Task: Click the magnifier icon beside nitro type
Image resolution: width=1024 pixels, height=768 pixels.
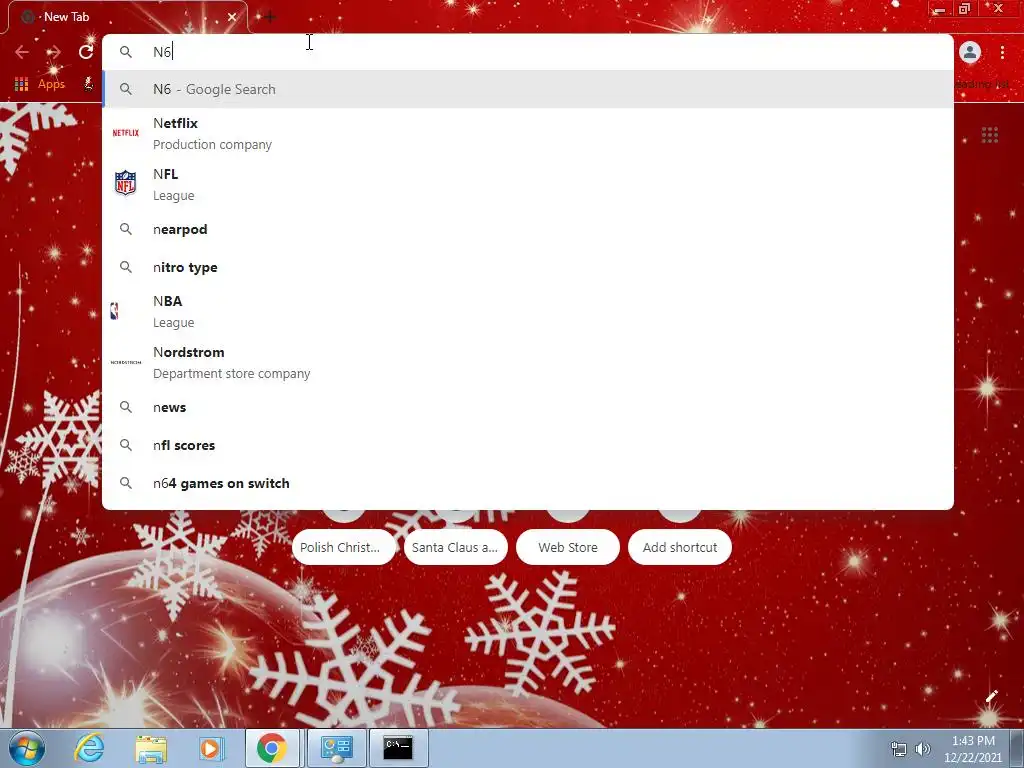Action: coord(125,267)
